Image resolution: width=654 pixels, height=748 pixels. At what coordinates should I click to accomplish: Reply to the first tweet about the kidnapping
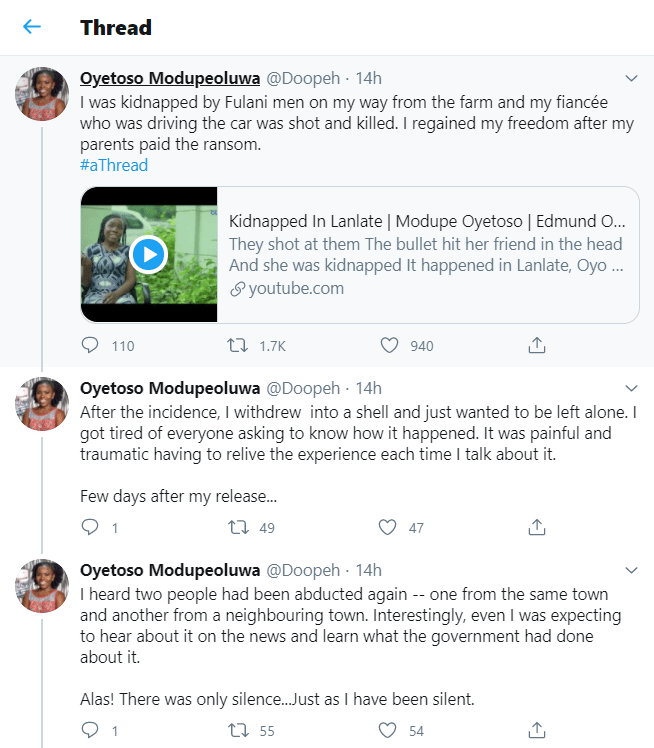click(x=91, y=346)
